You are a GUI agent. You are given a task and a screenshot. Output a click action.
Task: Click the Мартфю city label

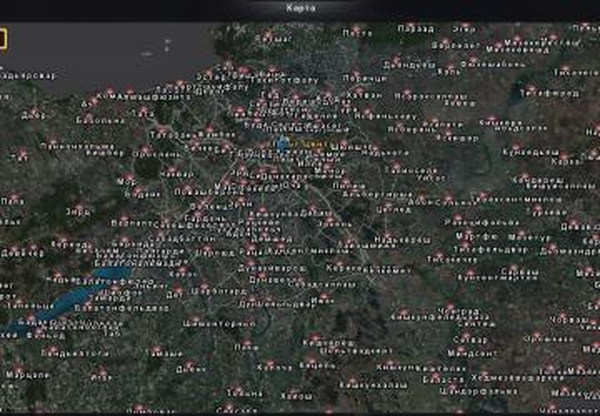[x=477, y=237]
